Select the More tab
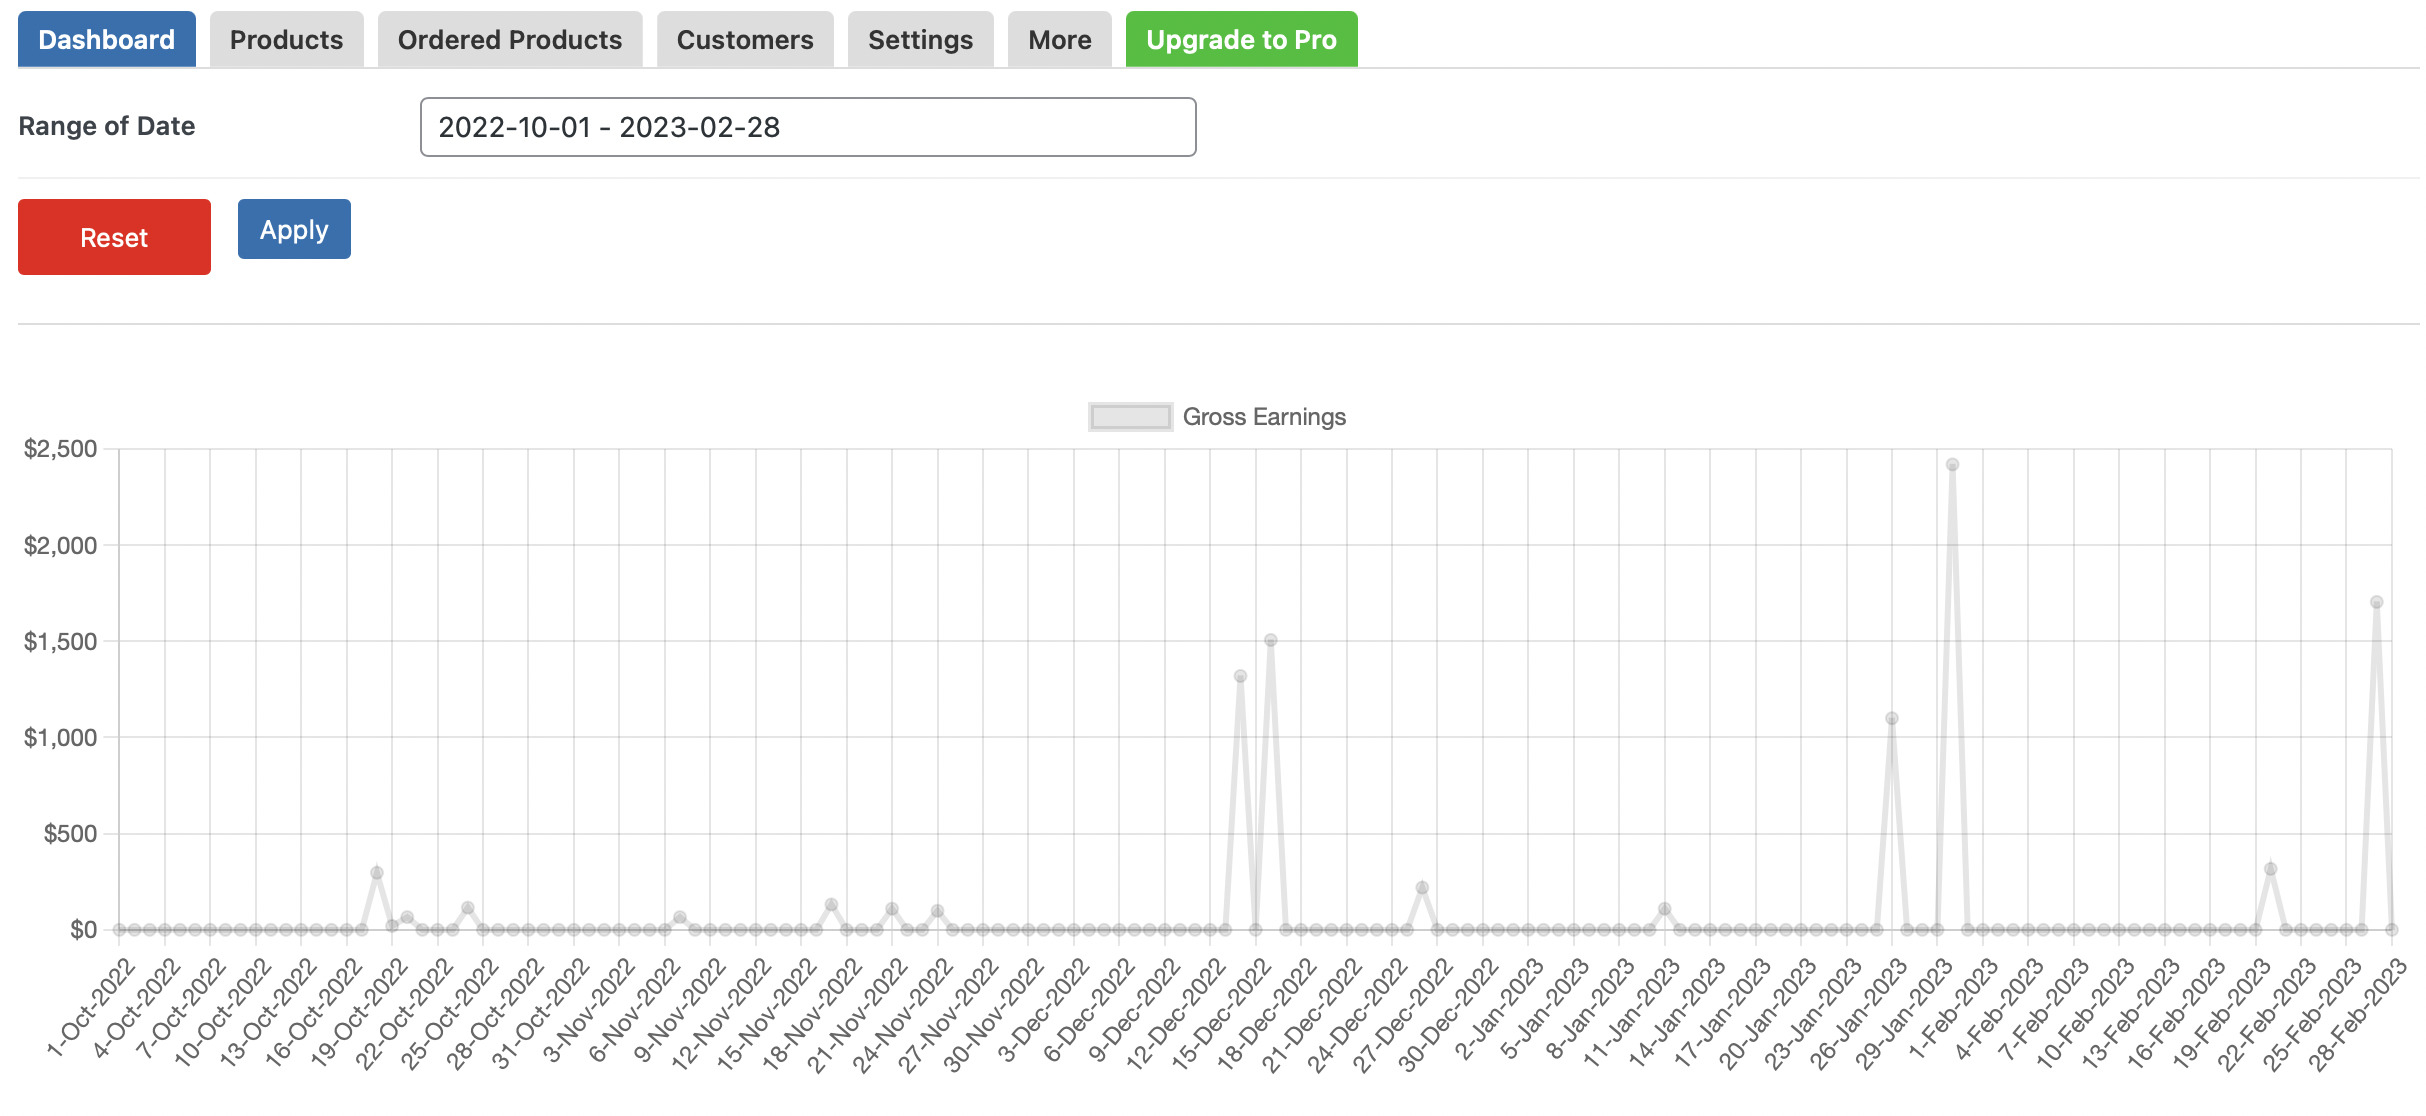 (x=1060, y=40)
